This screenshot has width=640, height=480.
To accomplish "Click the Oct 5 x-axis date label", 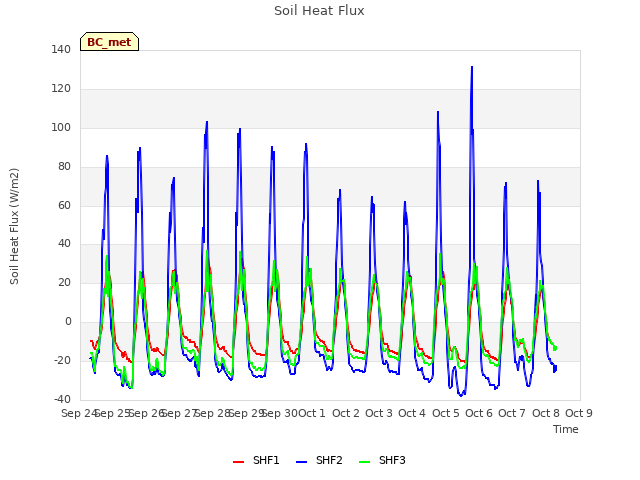I will (x=446, y=413).
